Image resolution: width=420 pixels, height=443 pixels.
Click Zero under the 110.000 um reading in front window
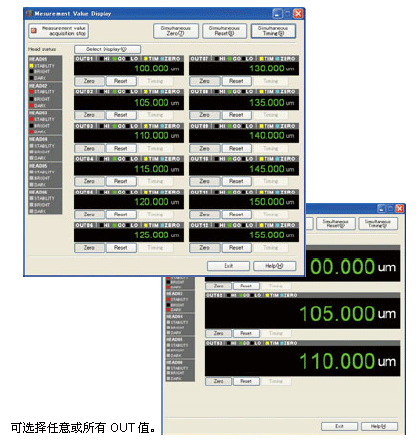pos(89,148)
